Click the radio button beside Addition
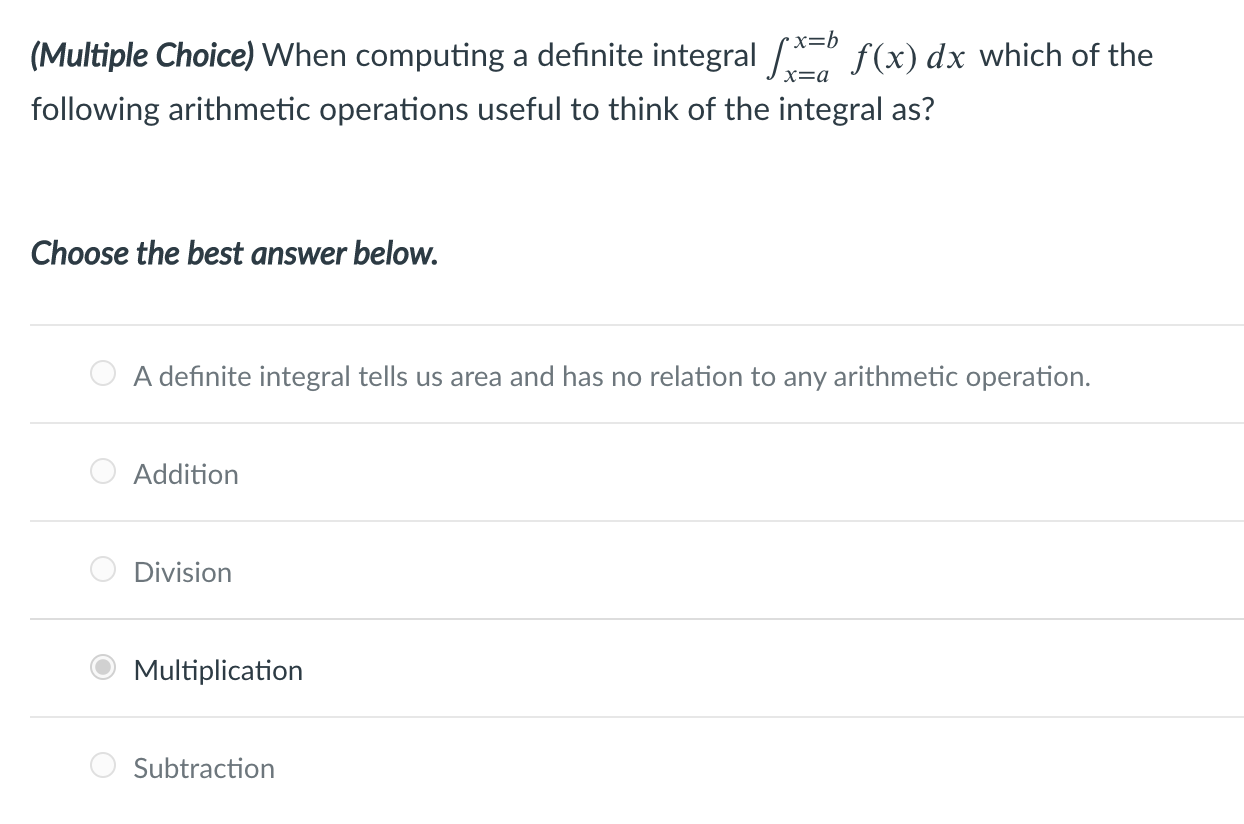The height and width of the screenshot is (824, 1244). coord(102,471)
